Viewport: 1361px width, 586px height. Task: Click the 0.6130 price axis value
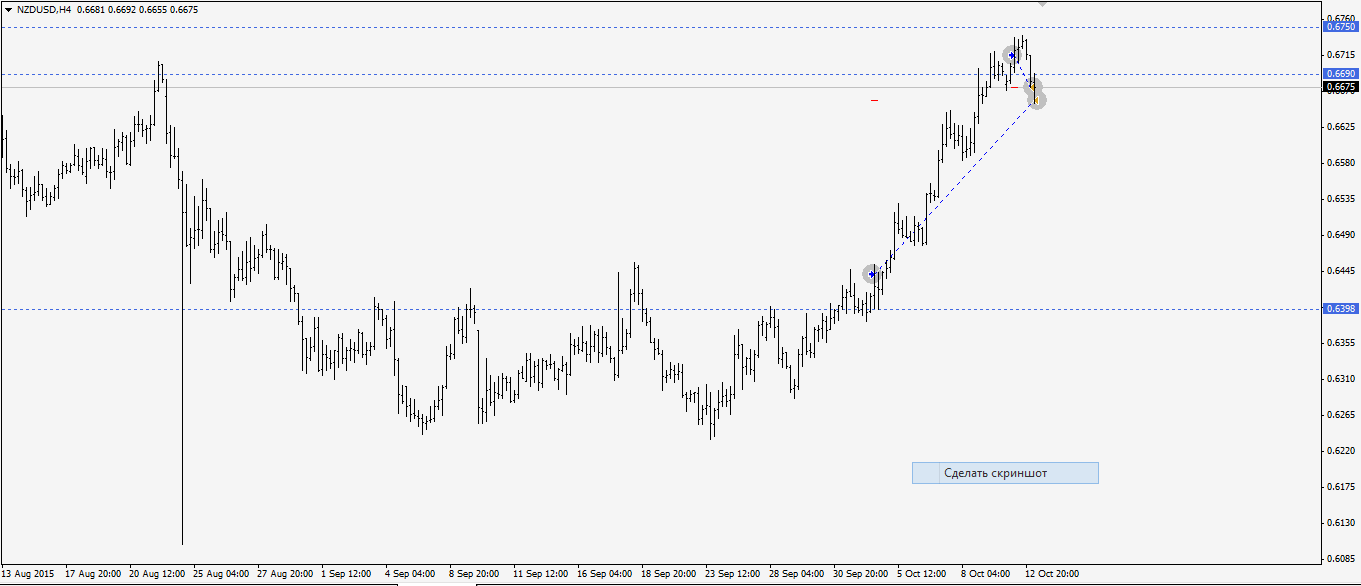point(1343,523)
